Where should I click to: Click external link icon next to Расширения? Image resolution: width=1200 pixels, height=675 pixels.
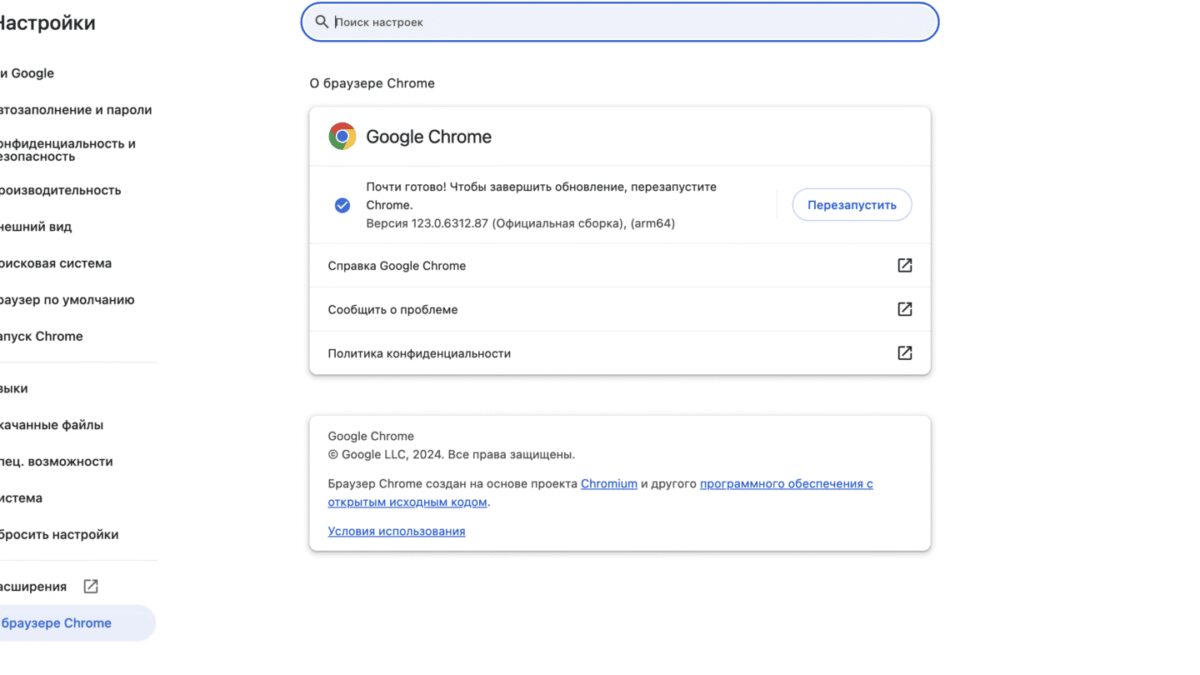tap(90, 586)
